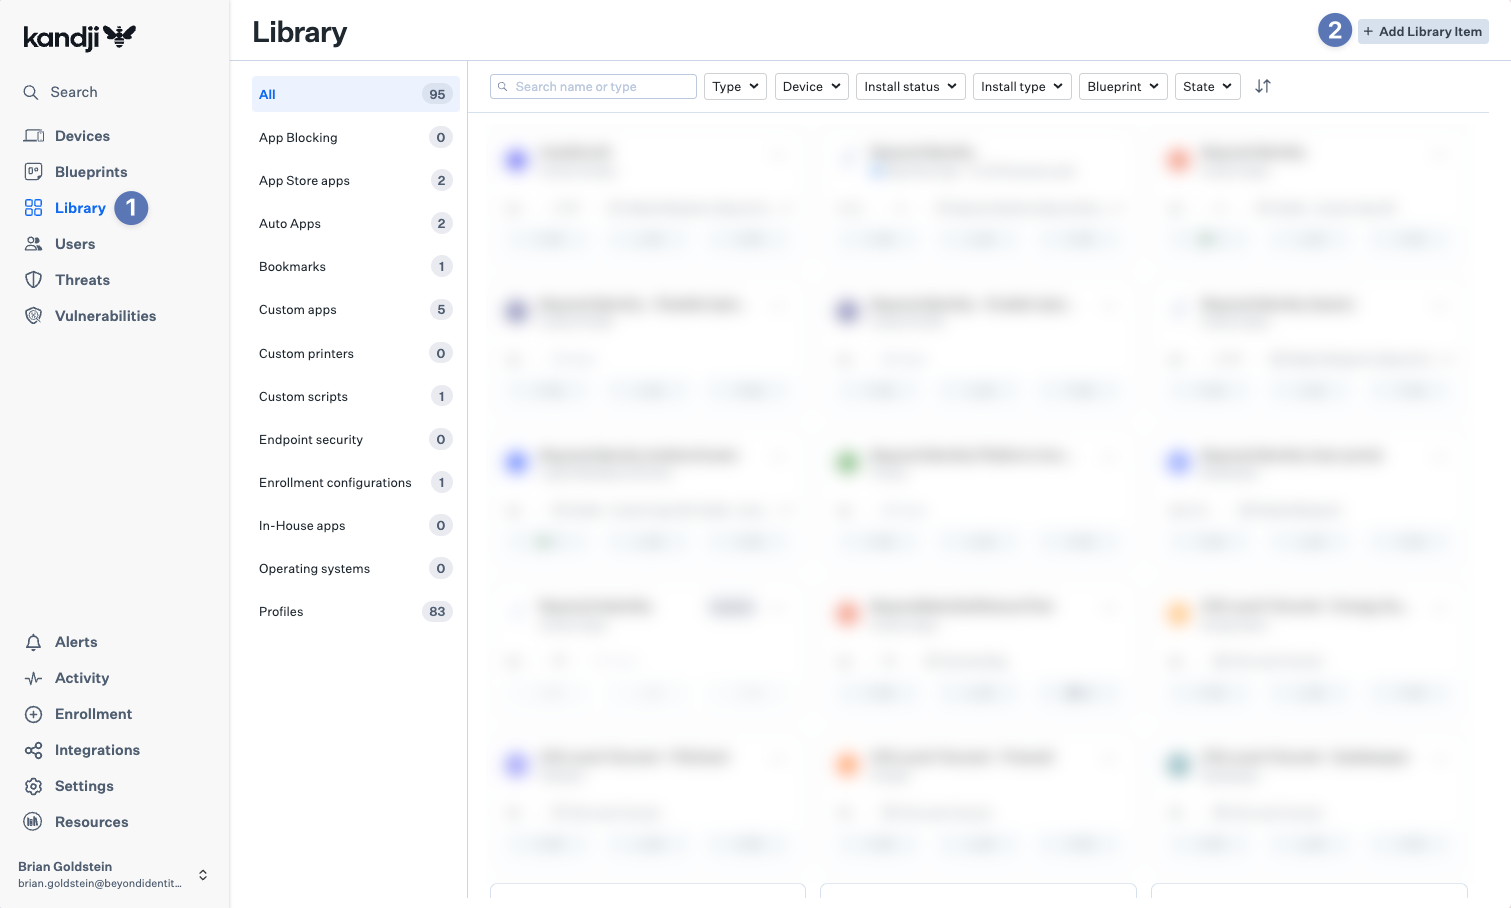The image size is (1511, 908).
Task: Click the Integrations icon
Action: tap(33, 750)
